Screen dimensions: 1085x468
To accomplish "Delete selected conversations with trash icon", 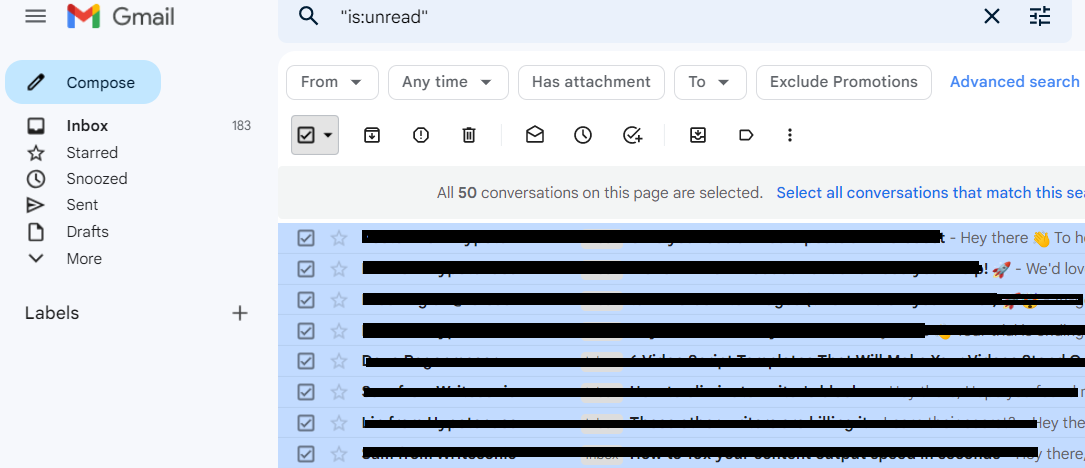I will click(468, 135).
